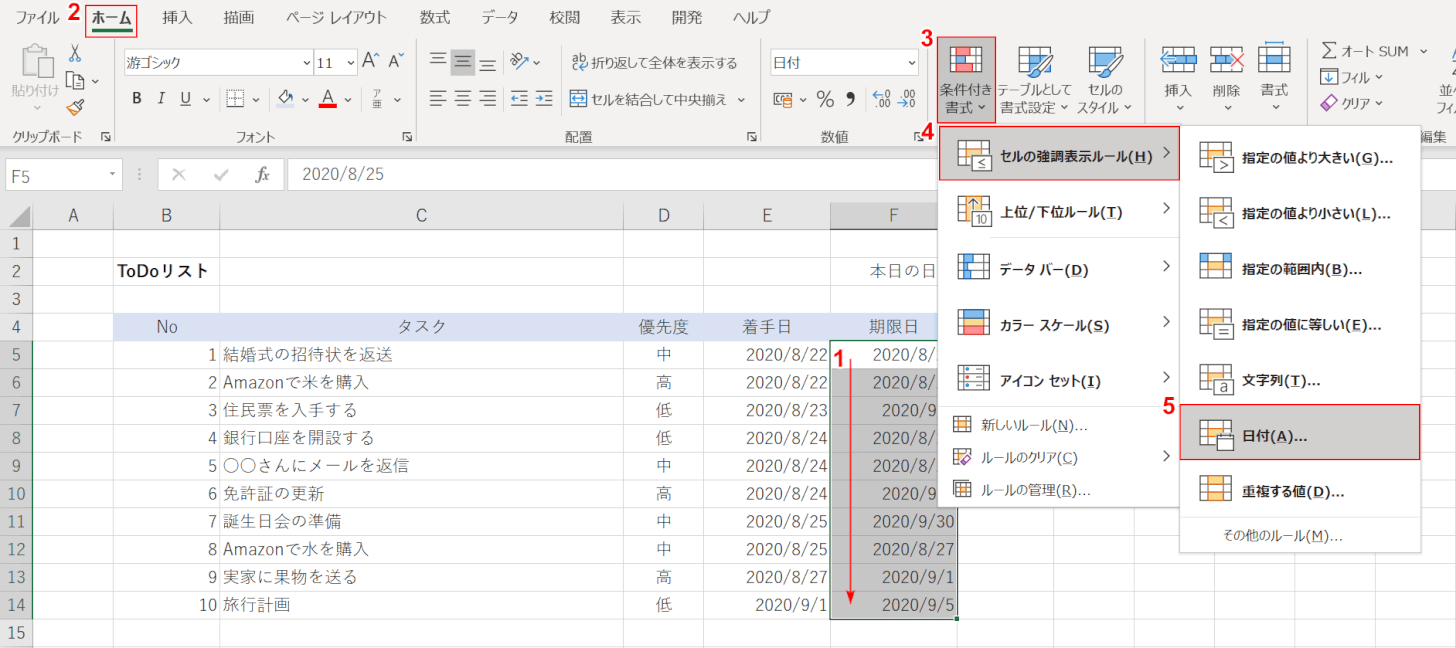Open the font size dropdown showing 11
This screenshot has height=648, width=1456.
tap(350, 62)
